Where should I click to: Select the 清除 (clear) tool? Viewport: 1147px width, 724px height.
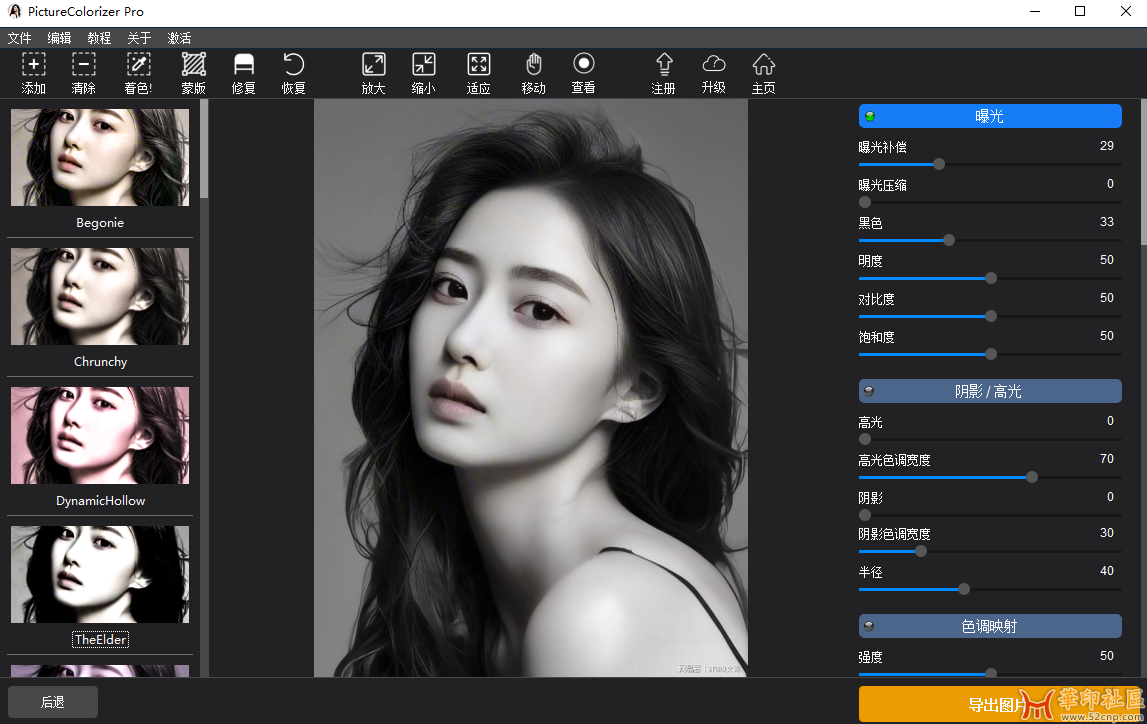click(x=83, y=73)
